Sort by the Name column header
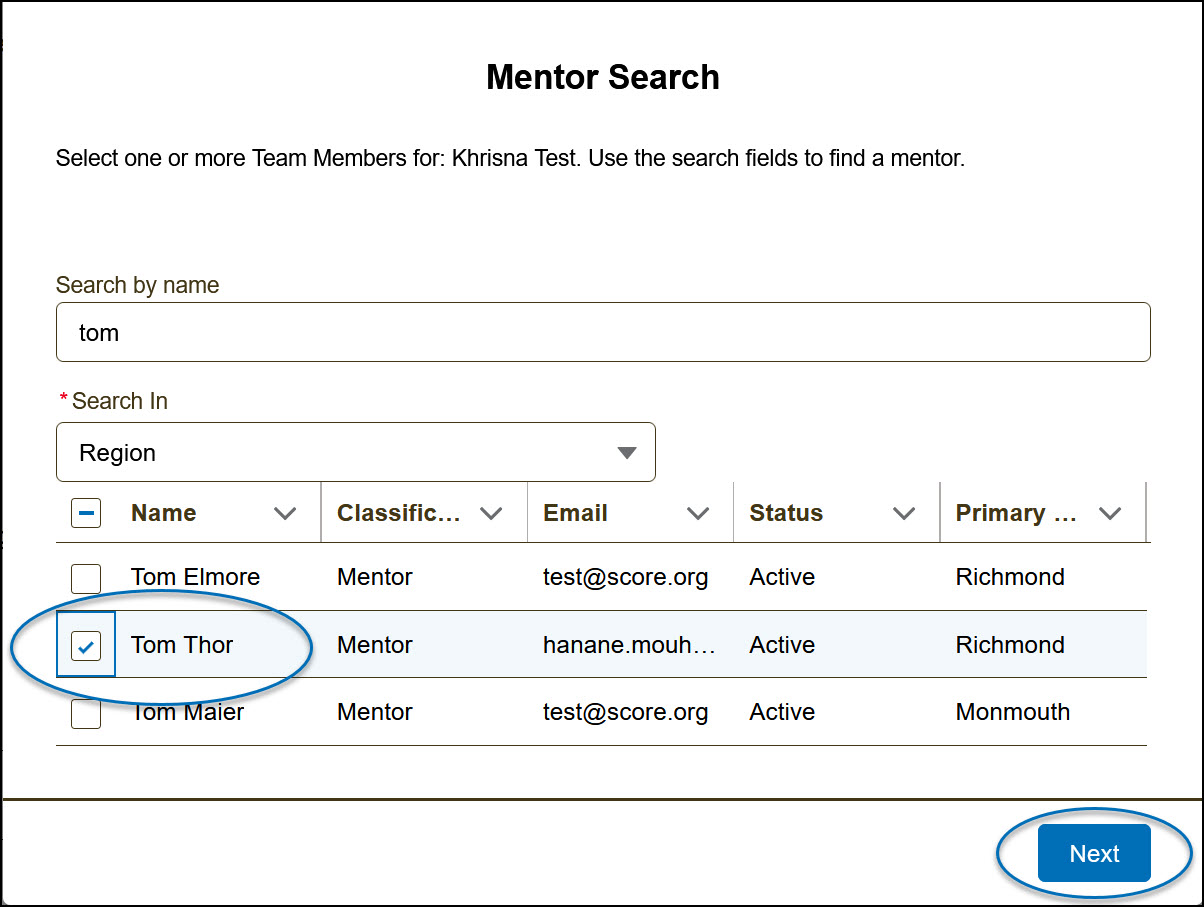The width and height of the screenshot is (1204, 907). point(164,514)
